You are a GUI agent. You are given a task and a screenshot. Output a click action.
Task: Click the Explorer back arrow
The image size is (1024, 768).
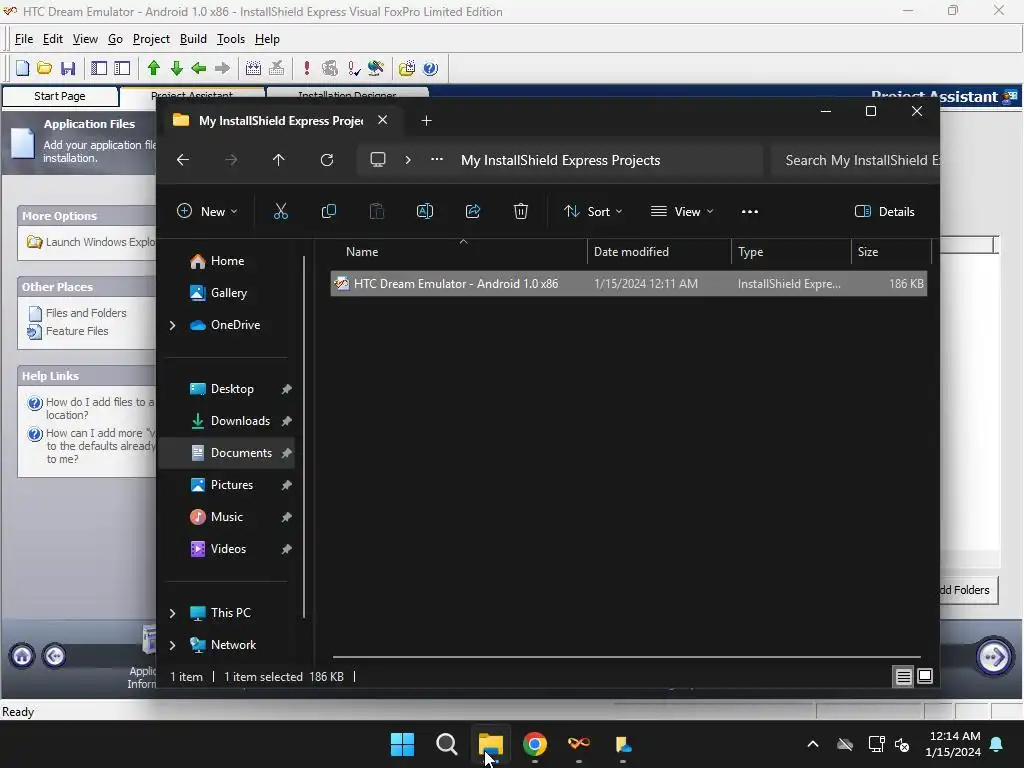pyautogui.click(x=183, y=160)
